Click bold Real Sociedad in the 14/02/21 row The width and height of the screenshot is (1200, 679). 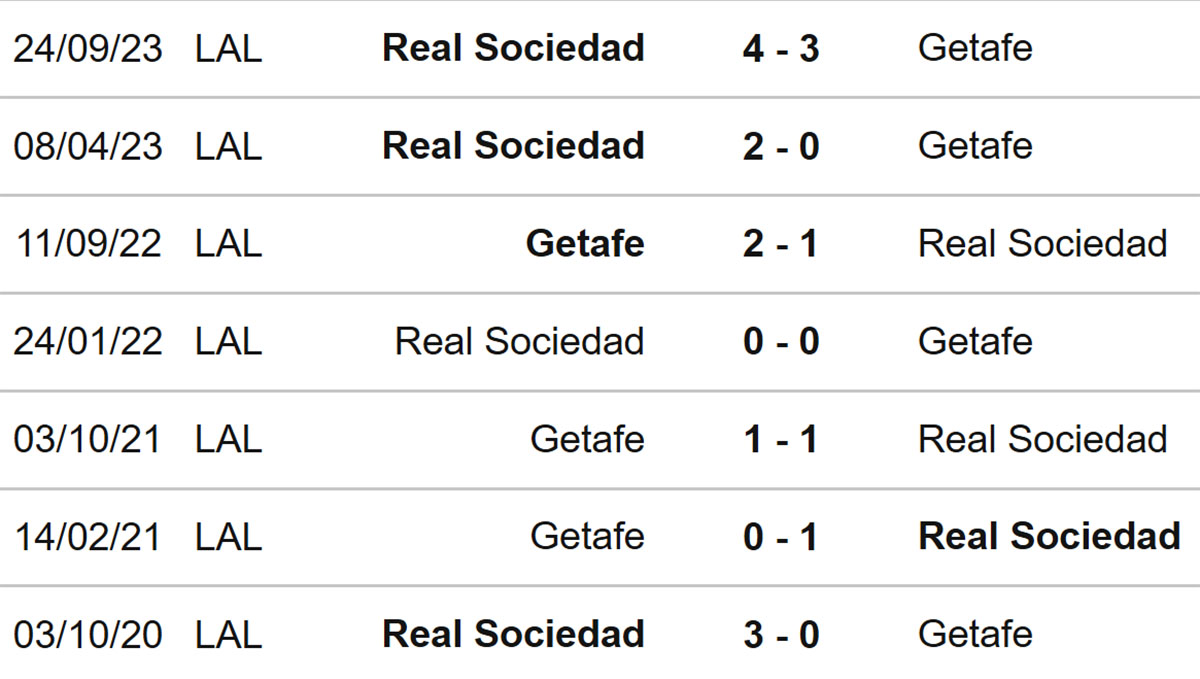[1049, 538]
